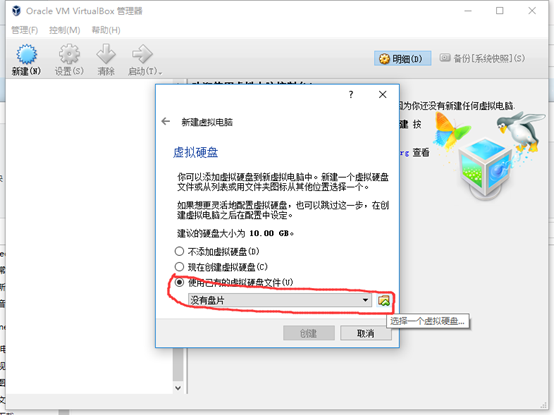554x415 pixels.
Task: Click the 创建 (Create) button
Action: pyautogui.click(x=309, y=333)
